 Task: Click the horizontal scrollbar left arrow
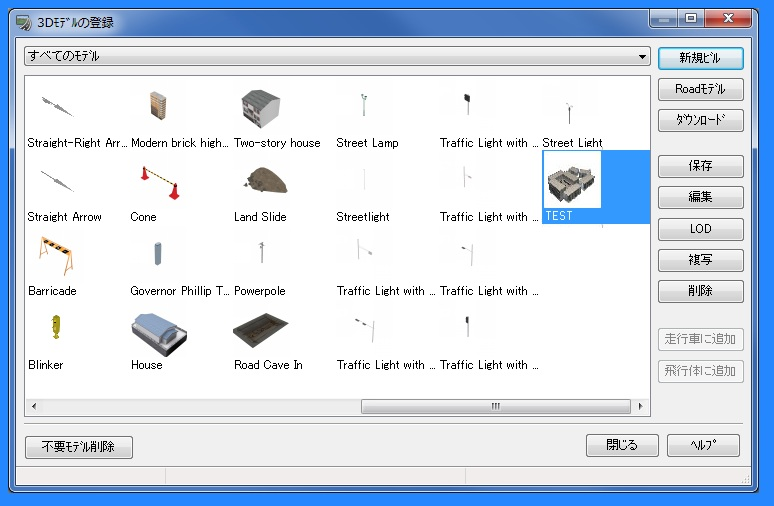(34, 406)
